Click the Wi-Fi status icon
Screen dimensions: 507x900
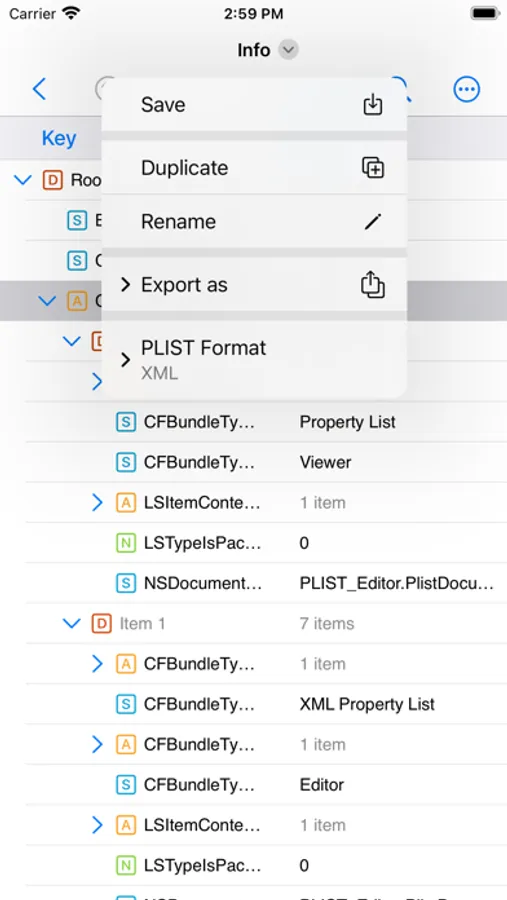[71, 13]
